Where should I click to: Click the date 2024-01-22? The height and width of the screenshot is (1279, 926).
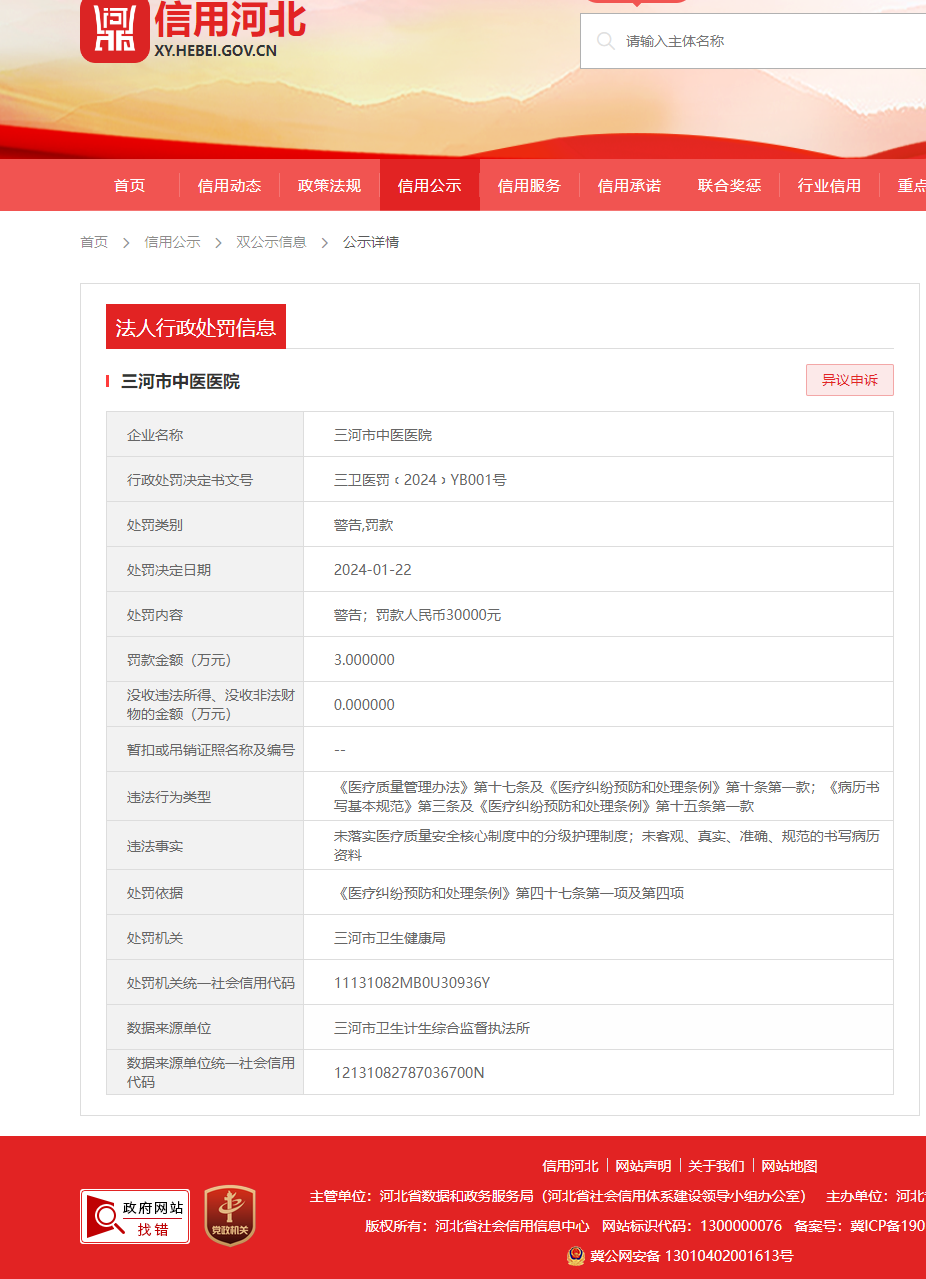tap(373, 570)
